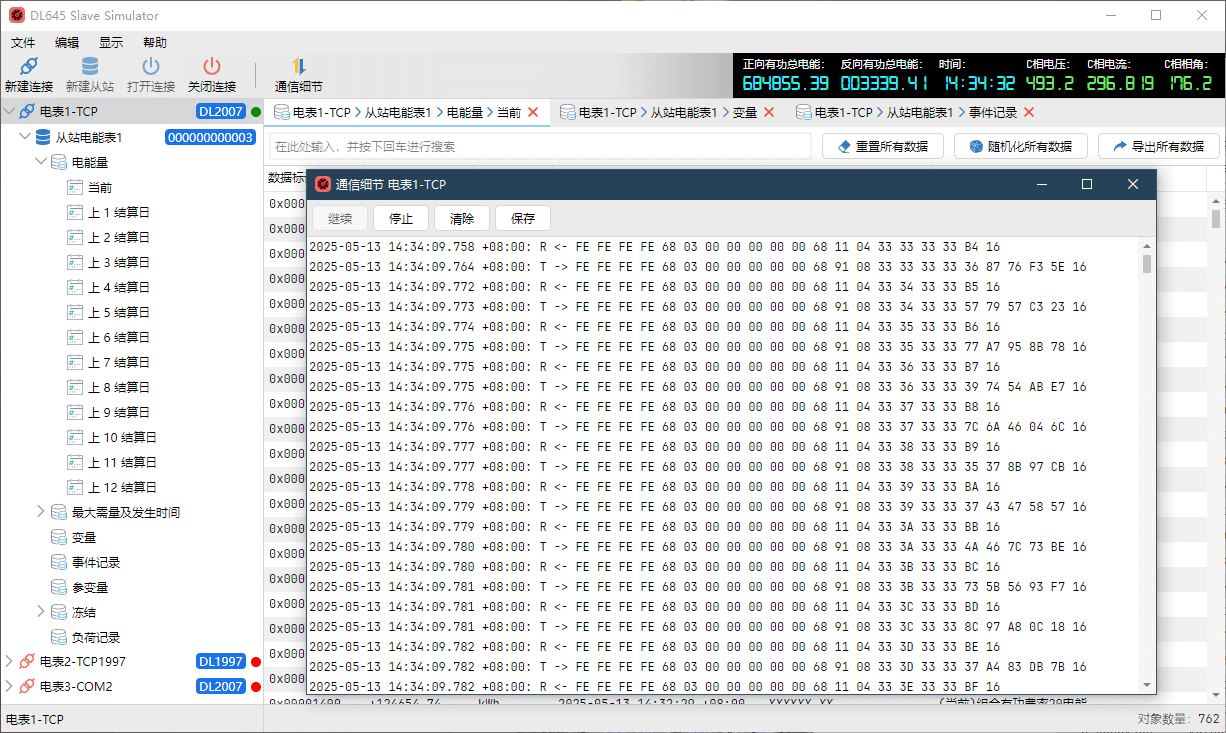Switch to the 事件记录 tab
1226x733 pixels.
pos(899,111)
